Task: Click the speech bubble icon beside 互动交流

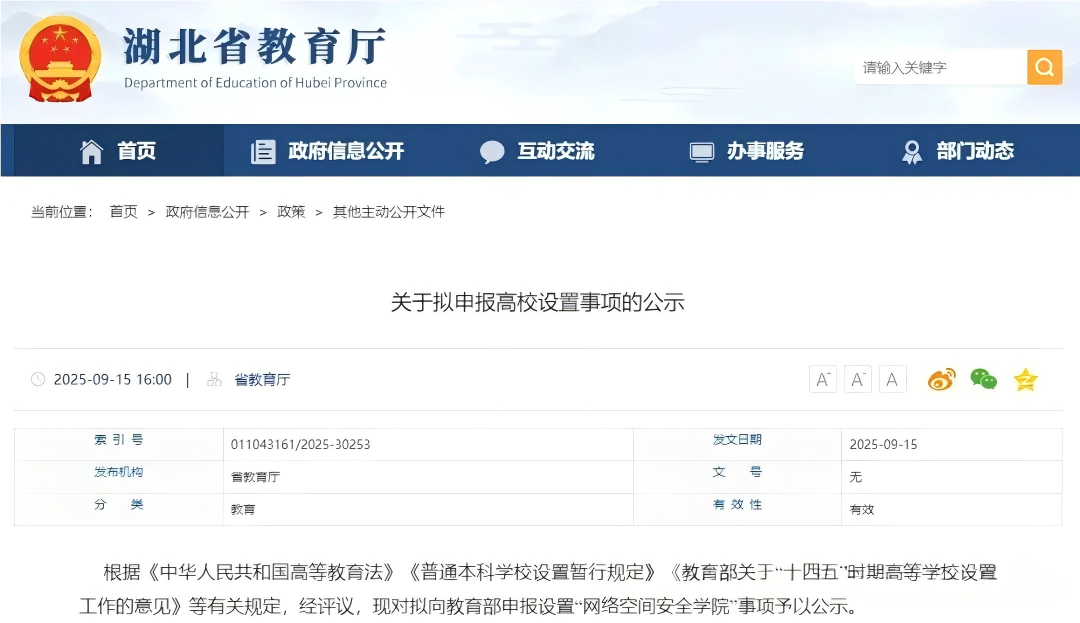Action: click(x=492, y=151)
